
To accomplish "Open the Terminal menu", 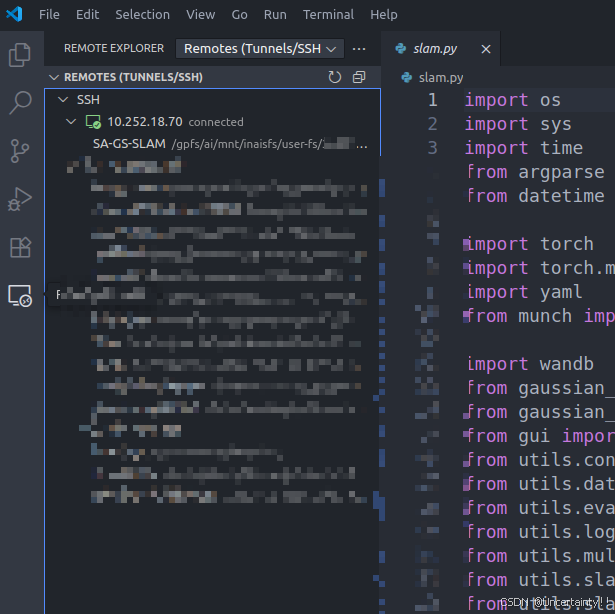I will tap(328, 15).
